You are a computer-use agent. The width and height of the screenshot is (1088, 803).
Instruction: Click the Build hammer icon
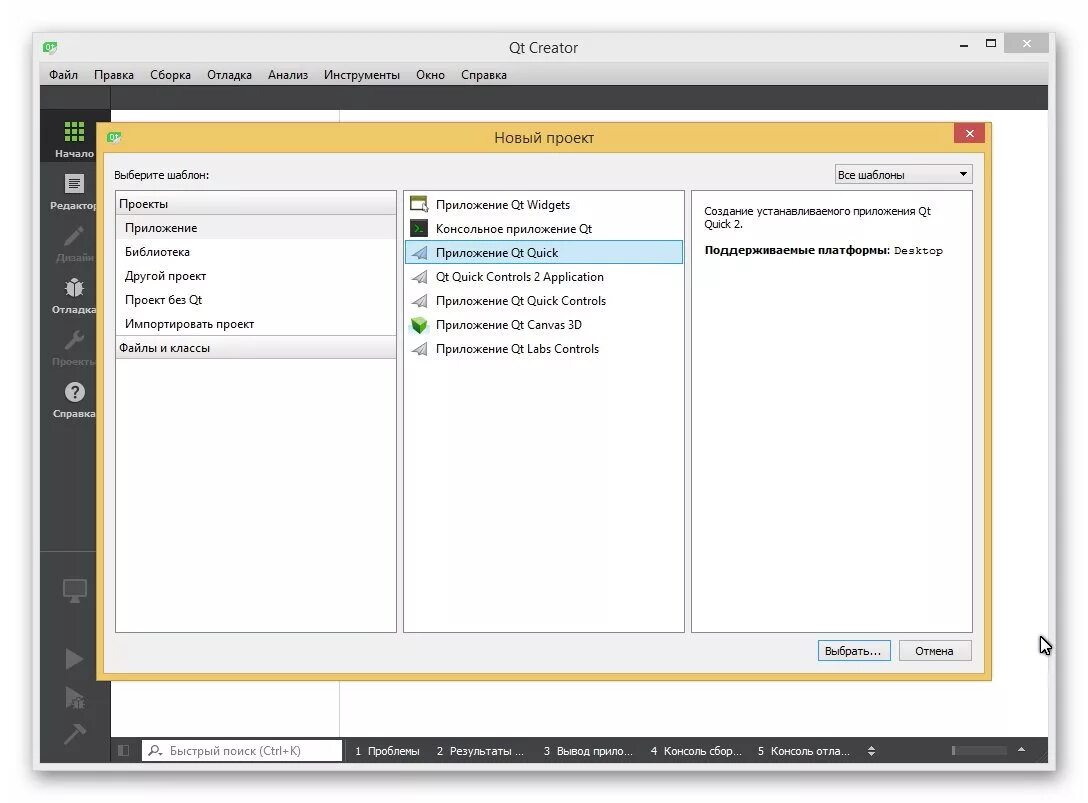pos(74,734)
